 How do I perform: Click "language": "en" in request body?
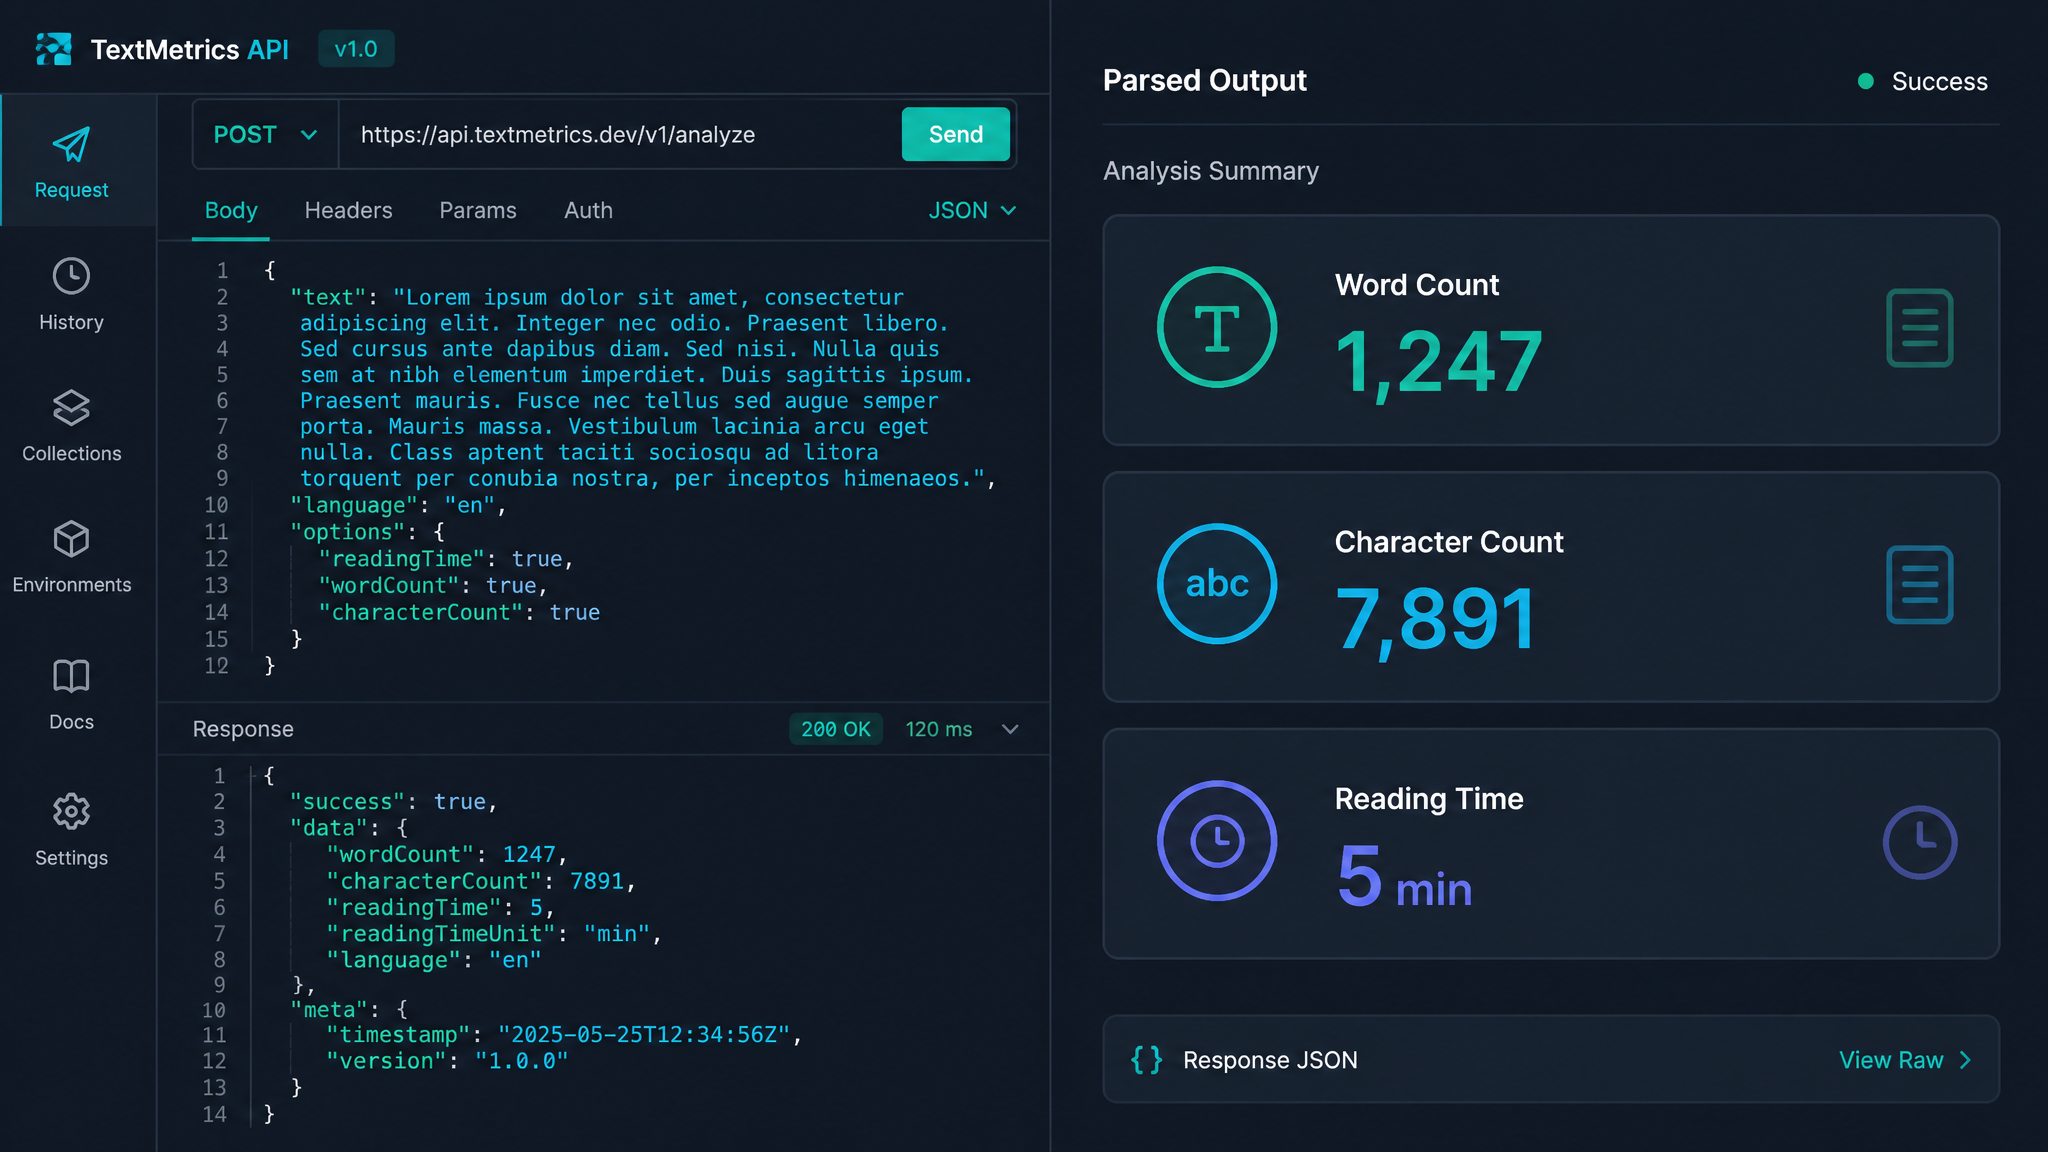[x=399, y=505]
